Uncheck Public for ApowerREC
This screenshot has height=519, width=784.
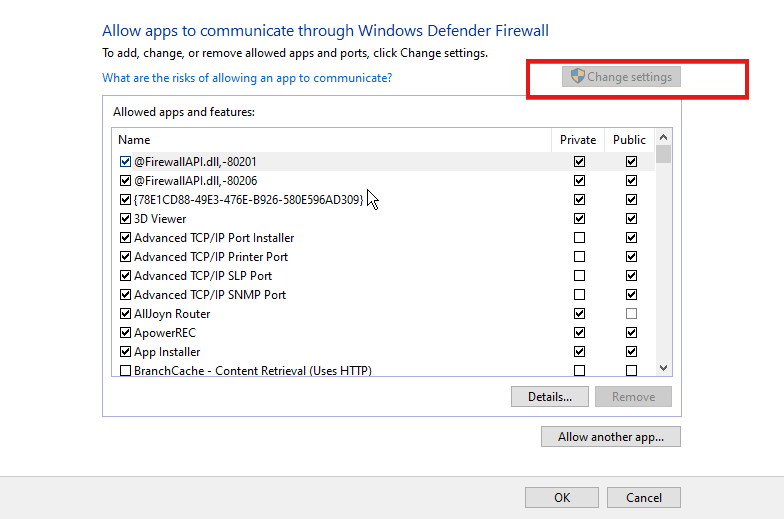[x=631, y=332]
